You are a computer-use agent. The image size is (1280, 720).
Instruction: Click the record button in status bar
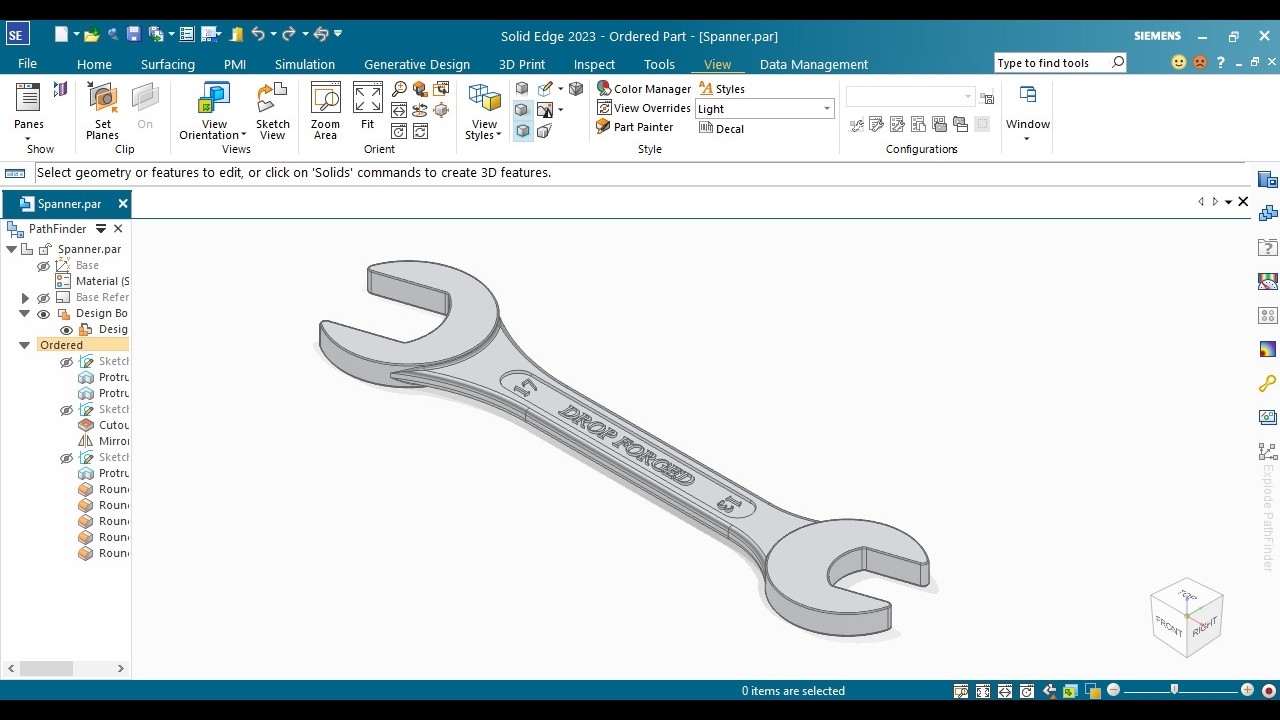click(x=1269, y=691)
